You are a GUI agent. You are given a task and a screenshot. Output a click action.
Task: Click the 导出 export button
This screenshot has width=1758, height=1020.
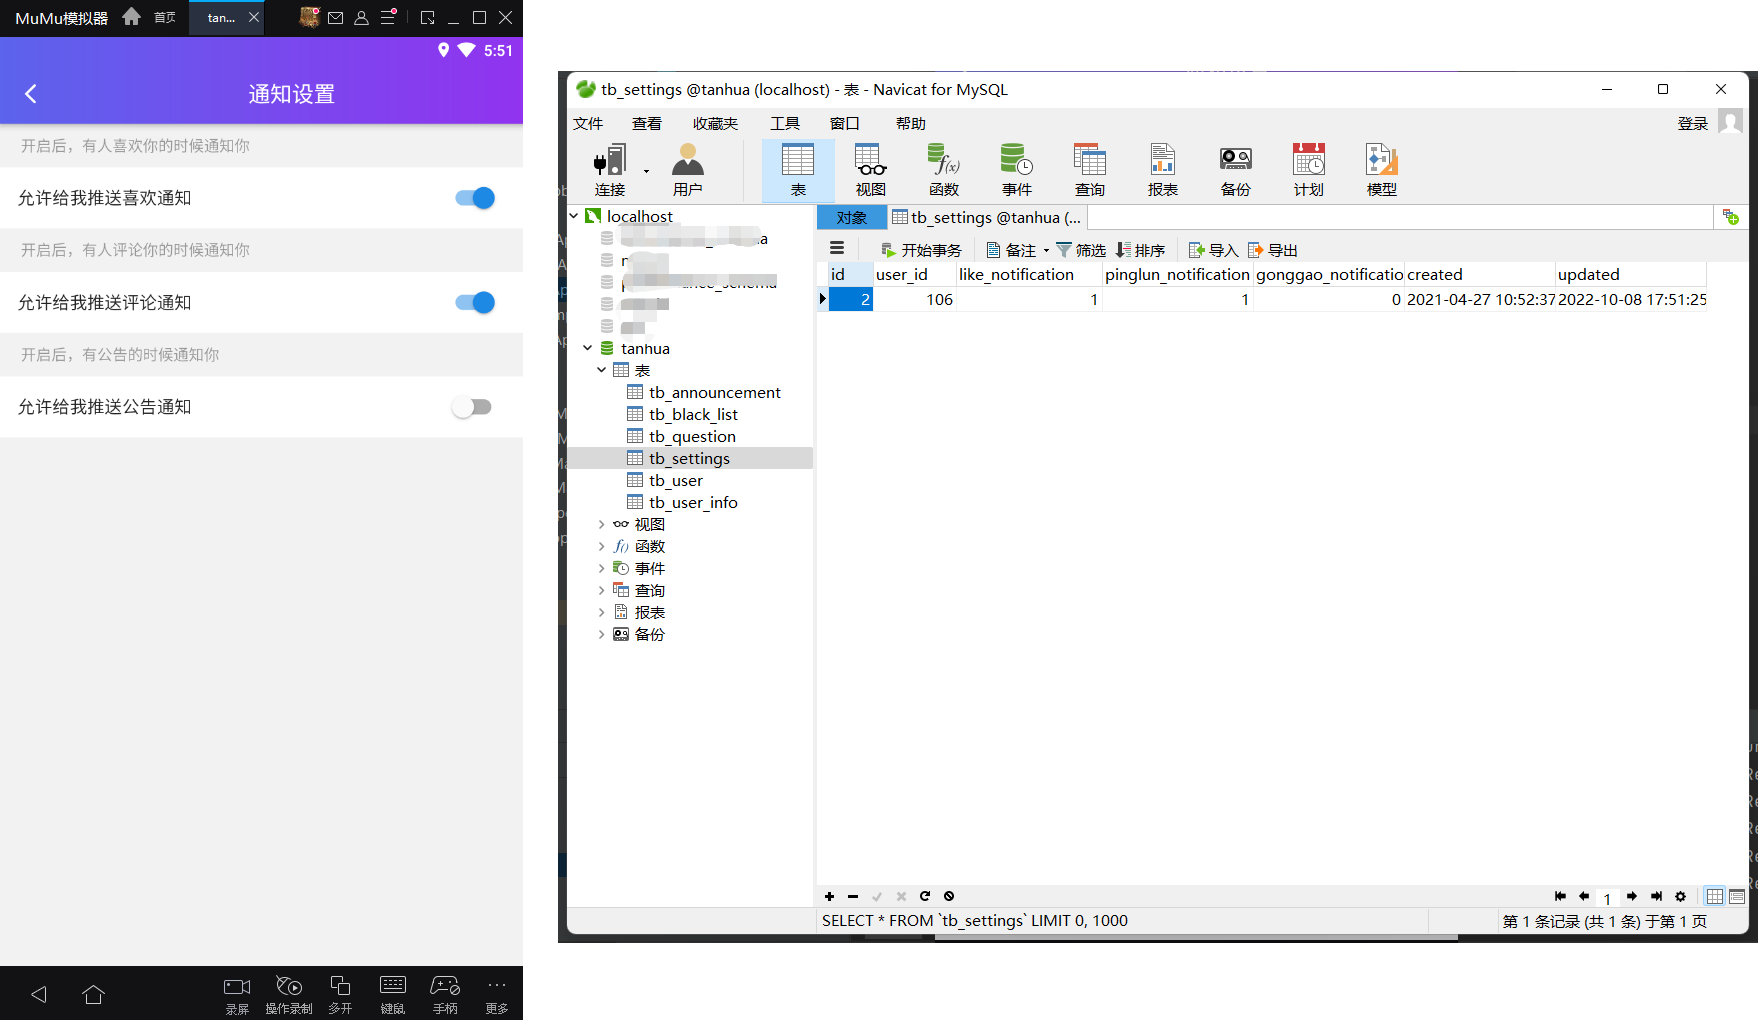tap(1272, 250)
